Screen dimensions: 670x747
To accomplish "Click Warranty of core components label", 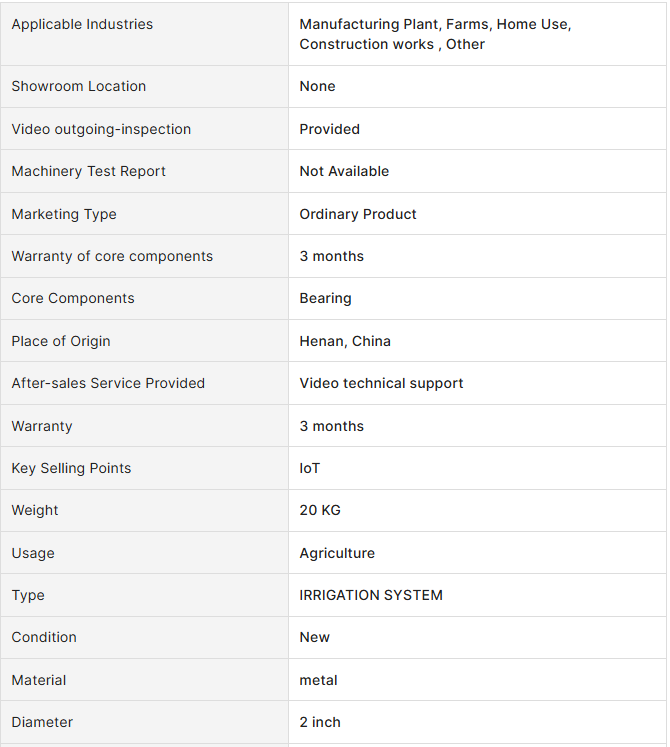I will coord(112,256).
